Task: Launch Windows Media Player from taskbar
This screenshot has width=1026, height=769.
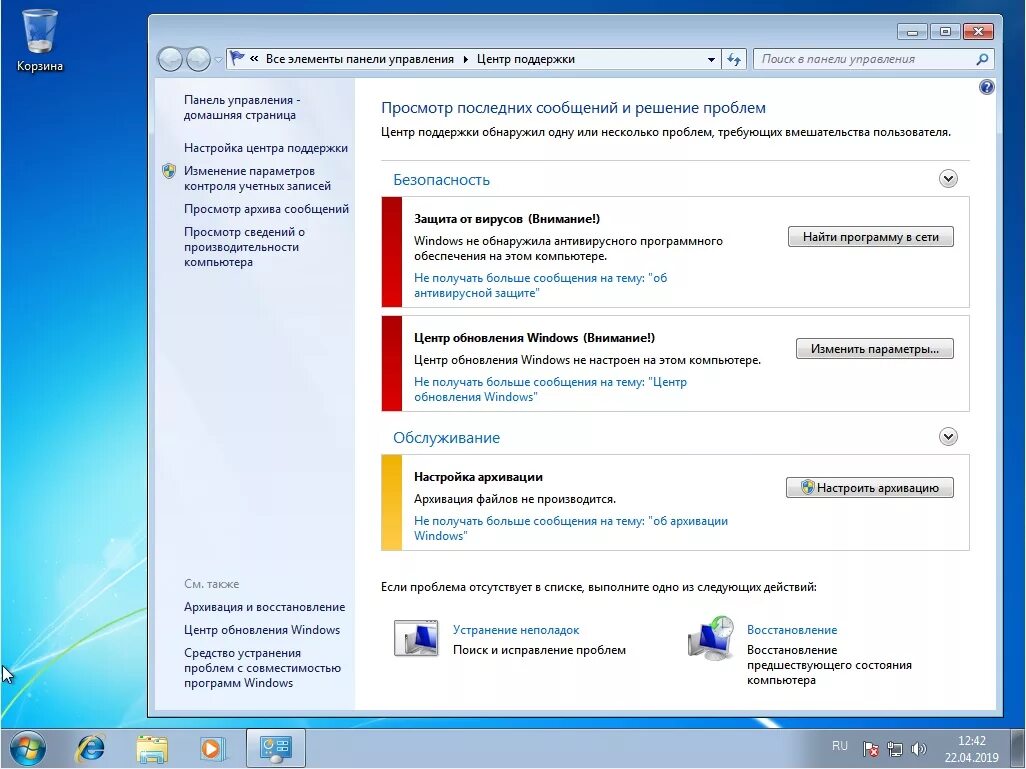Action: coord(213,748)
